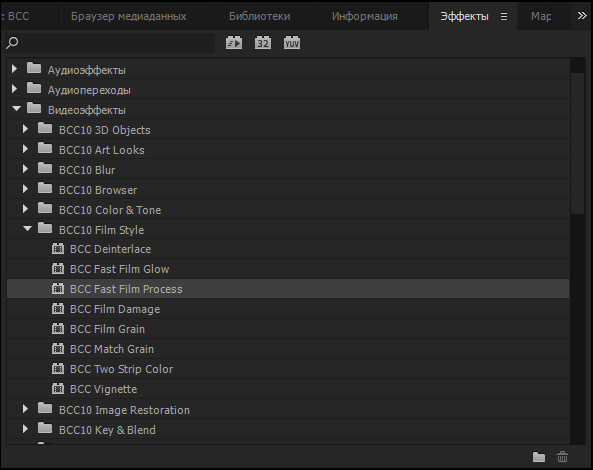Screen dimensions: 593x470
Task: Expand the BCC10 Browser arrow
Action: pos(25,189)
